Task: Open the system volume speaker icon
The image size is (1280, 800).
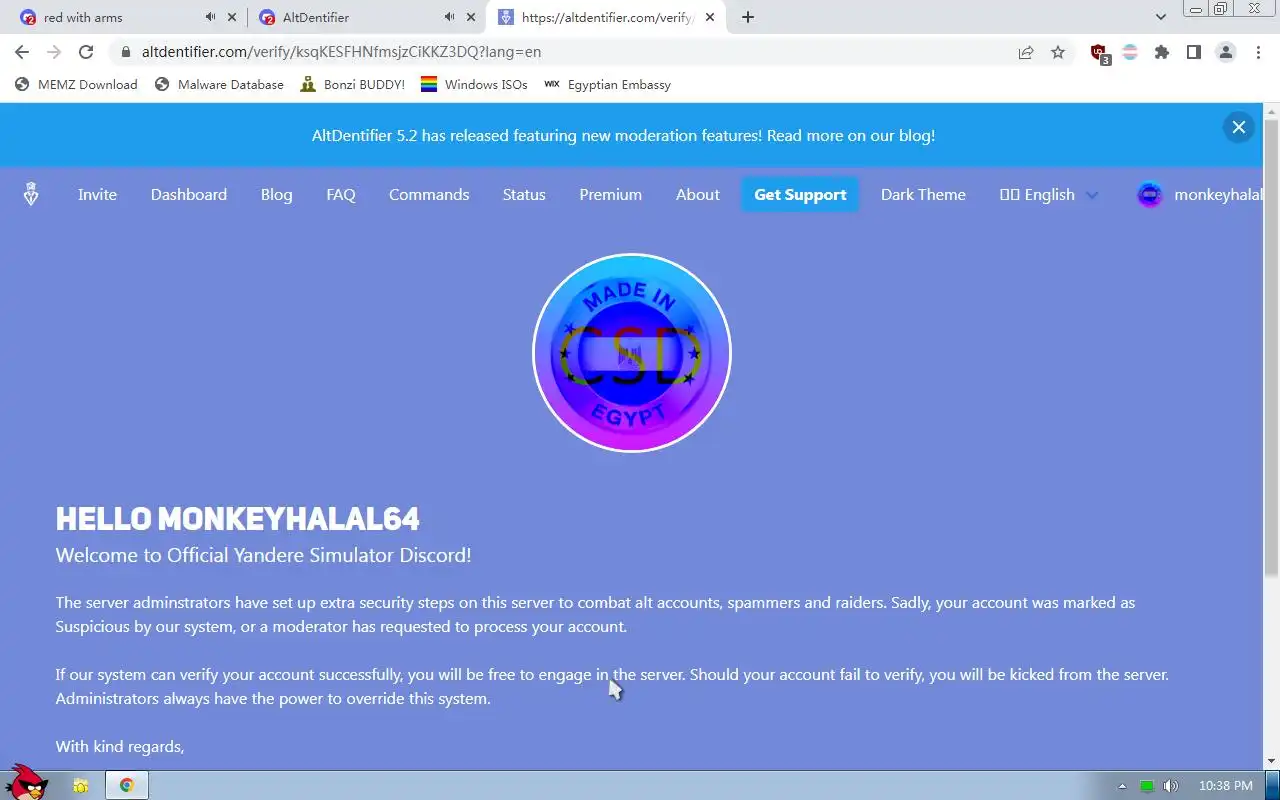Action: coord(1171,786)
